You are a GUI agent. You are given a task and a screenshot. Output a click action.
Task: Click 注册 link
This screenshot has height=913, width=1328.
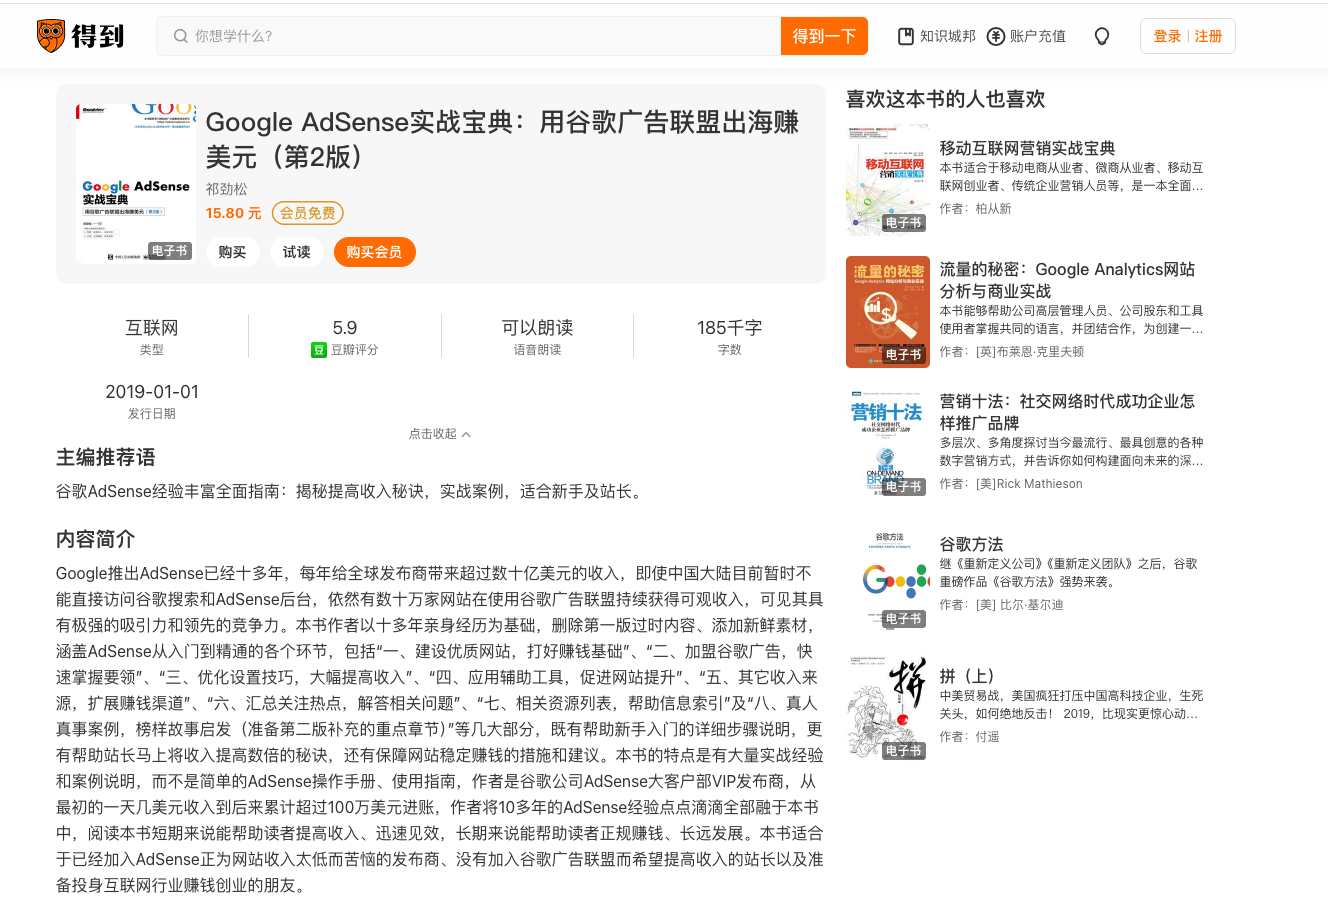click(x=1209, y=36)
